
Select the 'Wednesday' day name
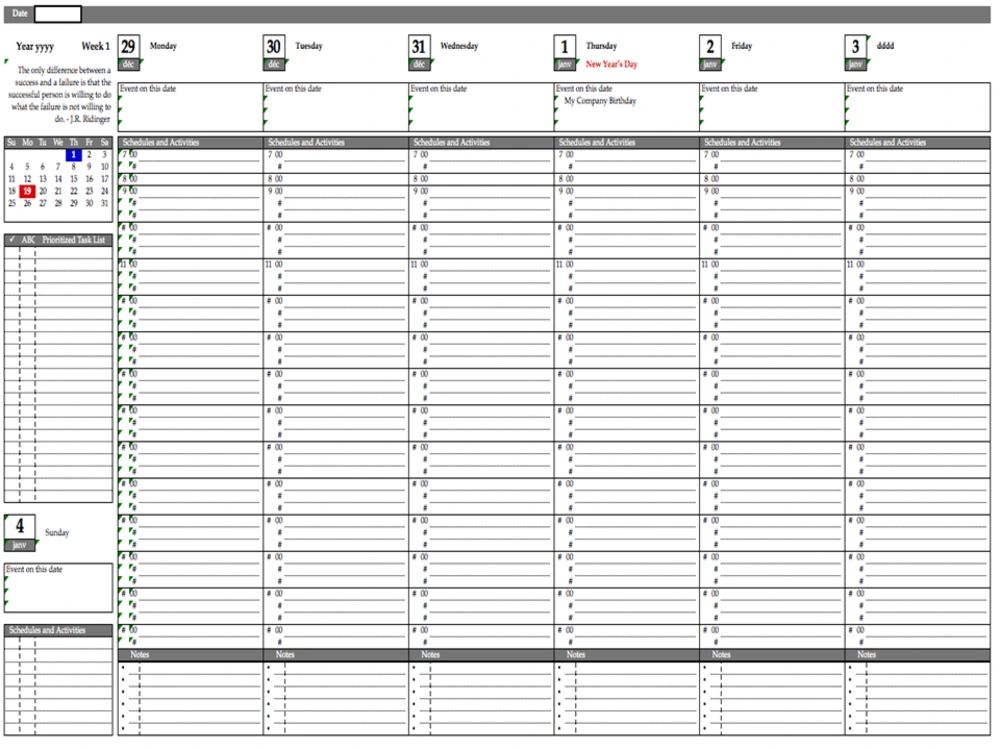pos(459,46)
